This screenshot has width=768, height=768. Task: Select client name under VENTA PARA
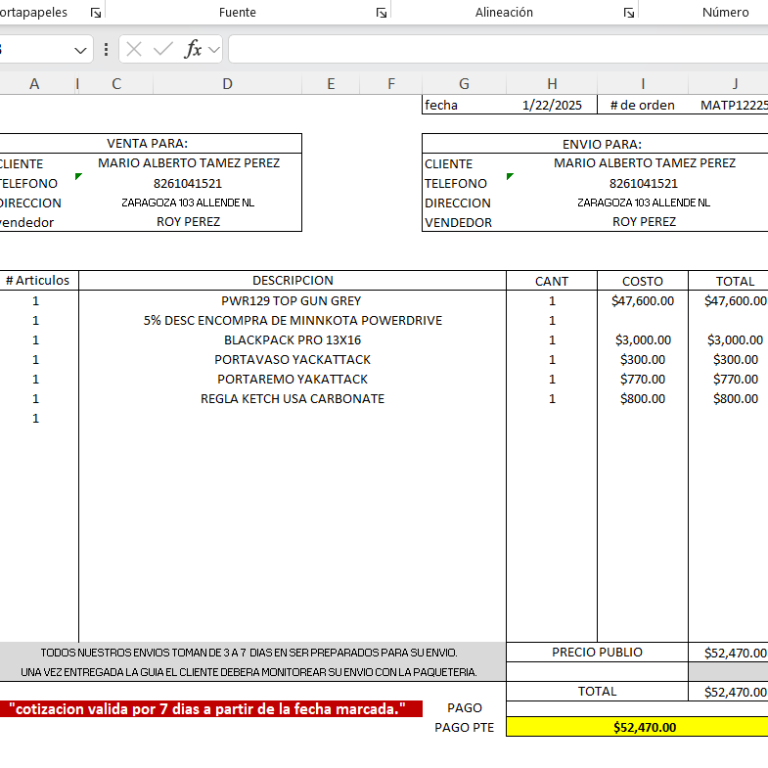pyautogui.click(x=189, y=163)
